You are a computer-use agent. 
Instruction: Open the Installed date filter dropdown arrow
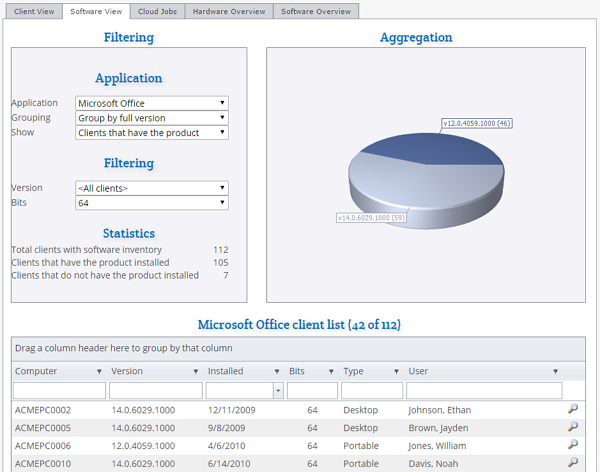click(278, 391)
